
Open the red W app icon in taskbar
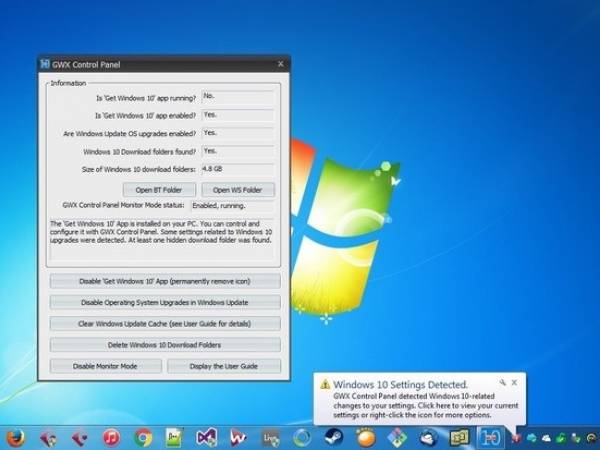(x=238, y=438)
